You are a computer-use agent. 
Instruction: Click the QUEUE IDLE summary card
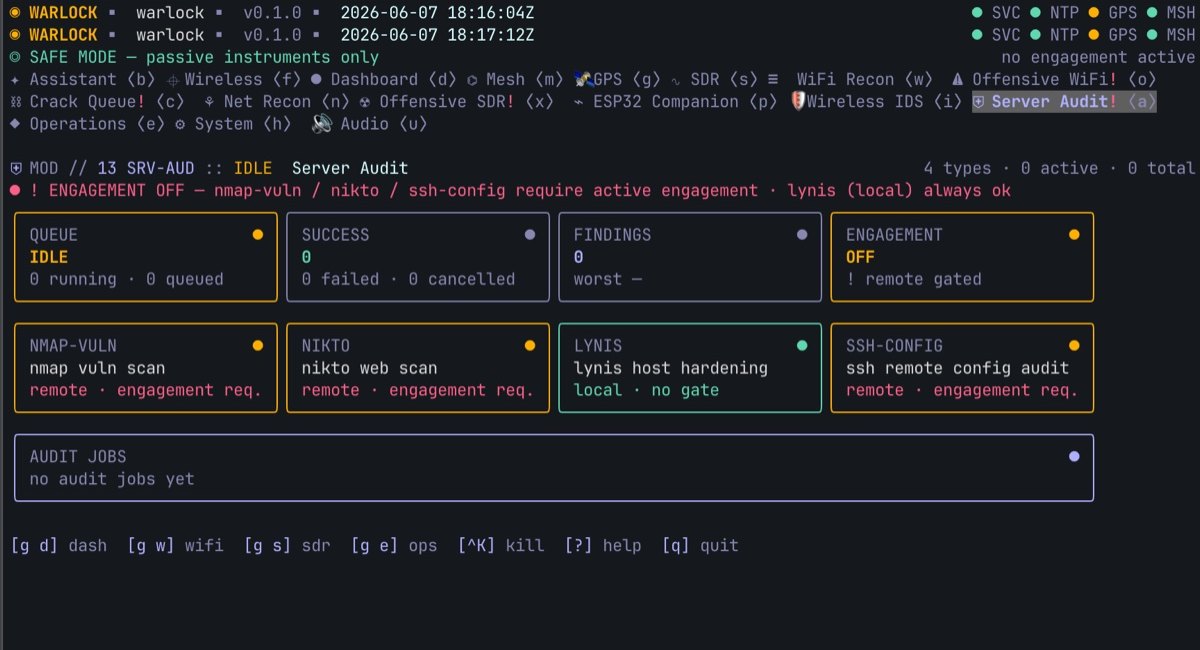(x=146, y=257)
